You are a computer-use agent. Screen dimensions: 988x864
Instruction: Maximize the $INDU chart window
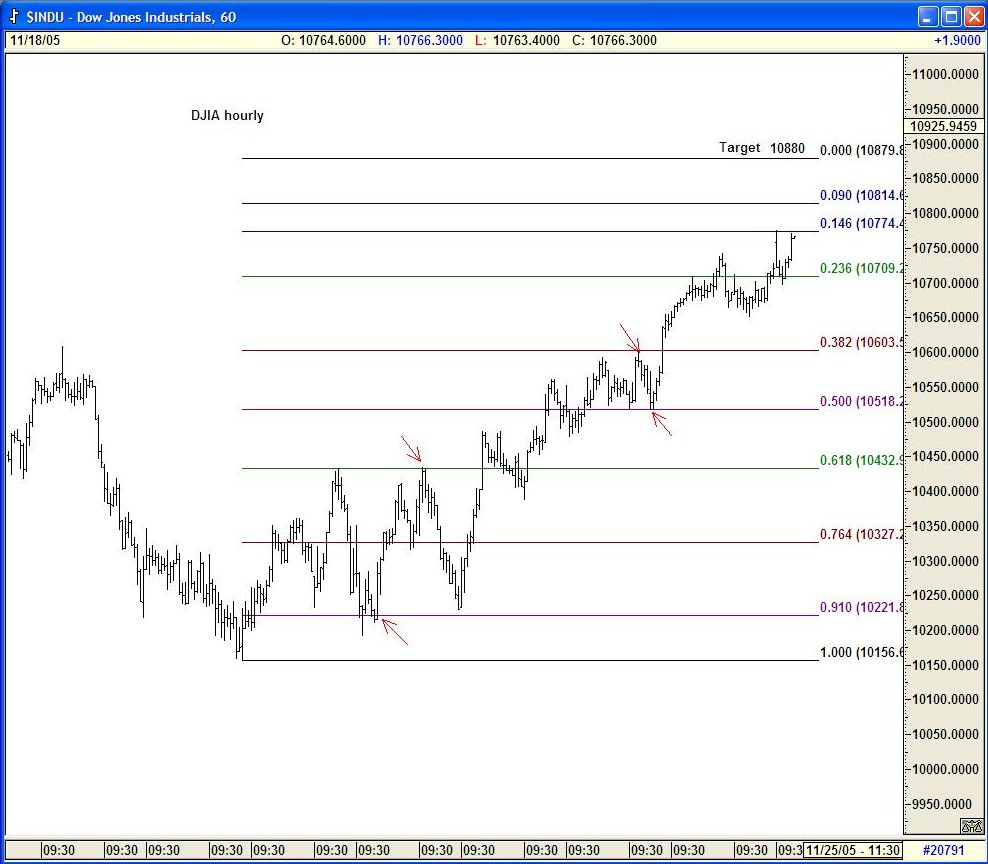click(x=950, y=16)
